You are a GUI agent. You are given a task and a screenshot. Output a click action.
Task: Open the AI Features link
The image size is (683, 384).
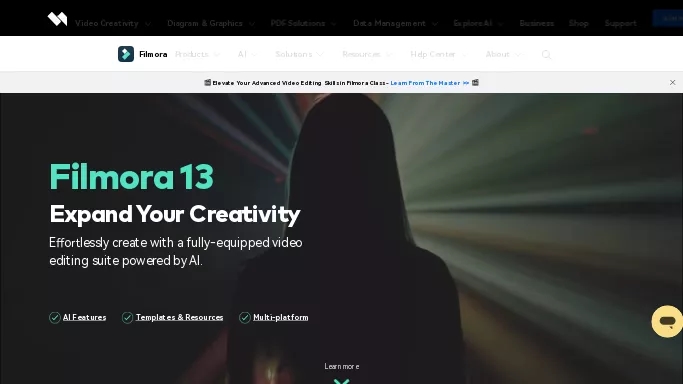(x=85, y=317)
